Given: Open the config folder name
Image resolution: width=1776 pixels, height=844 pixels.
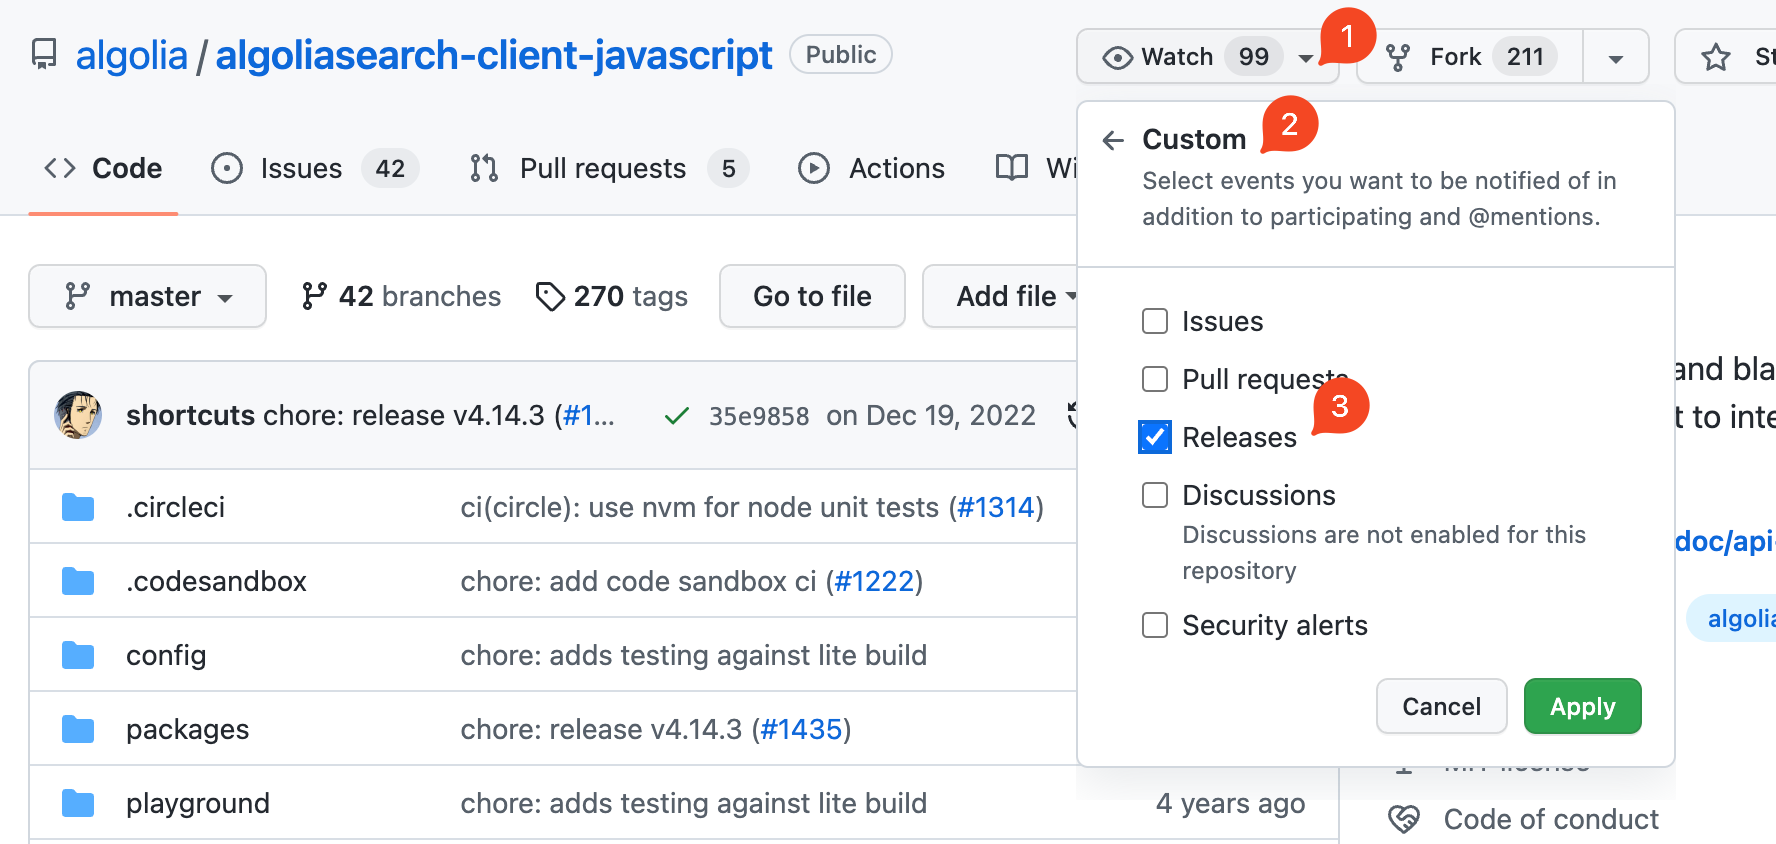Looking at the screenshot, I should click(x=166, y=655).
